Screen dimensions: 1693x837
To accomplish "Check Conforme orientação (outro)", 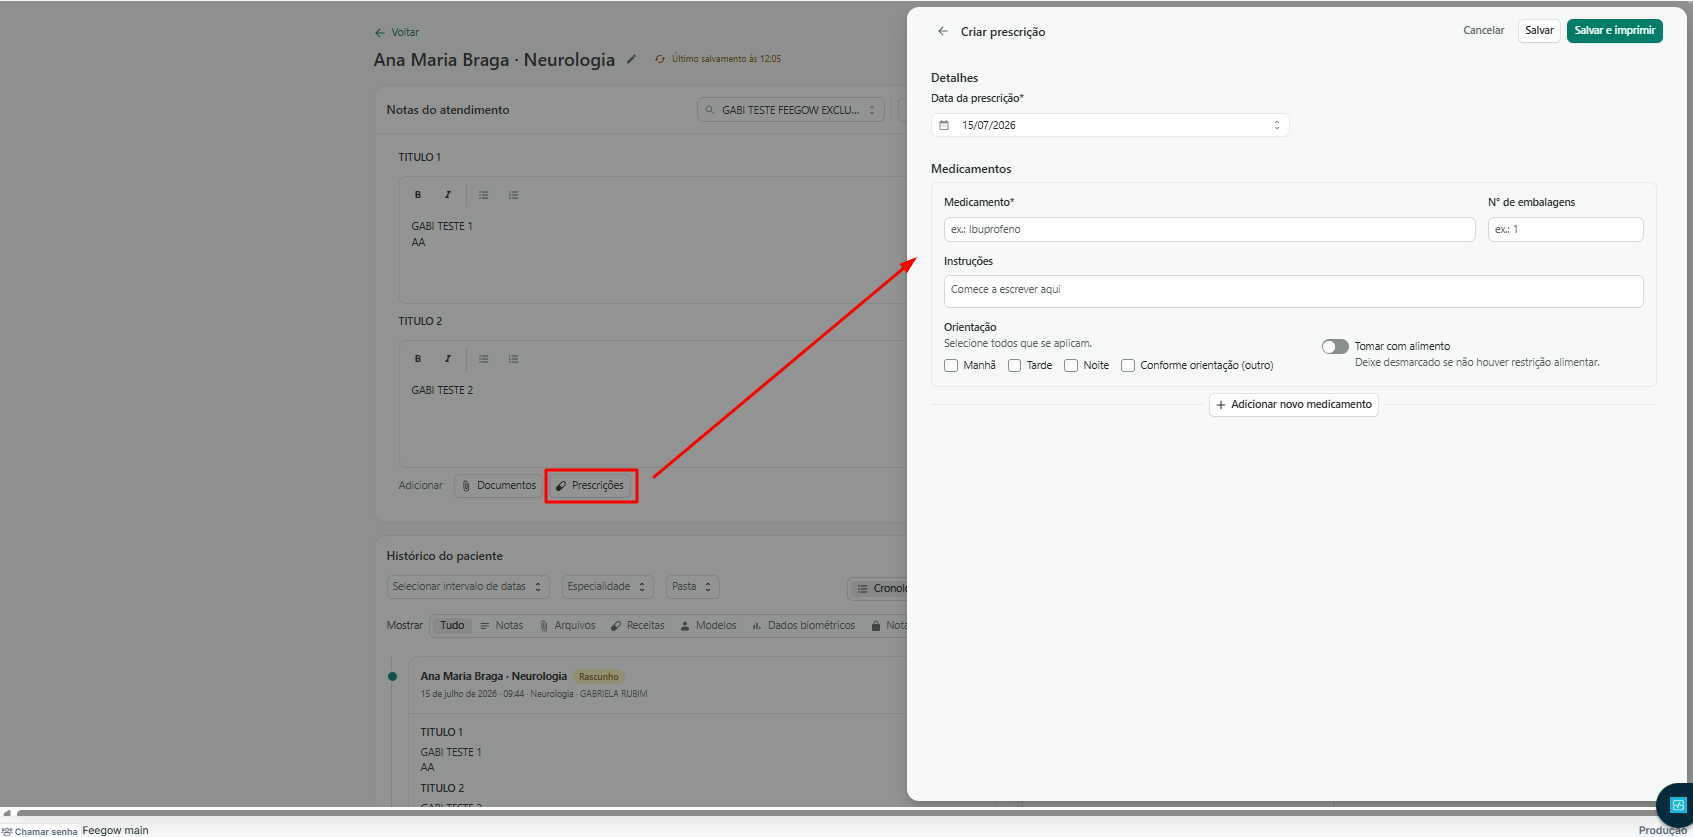I will 1128,365.
